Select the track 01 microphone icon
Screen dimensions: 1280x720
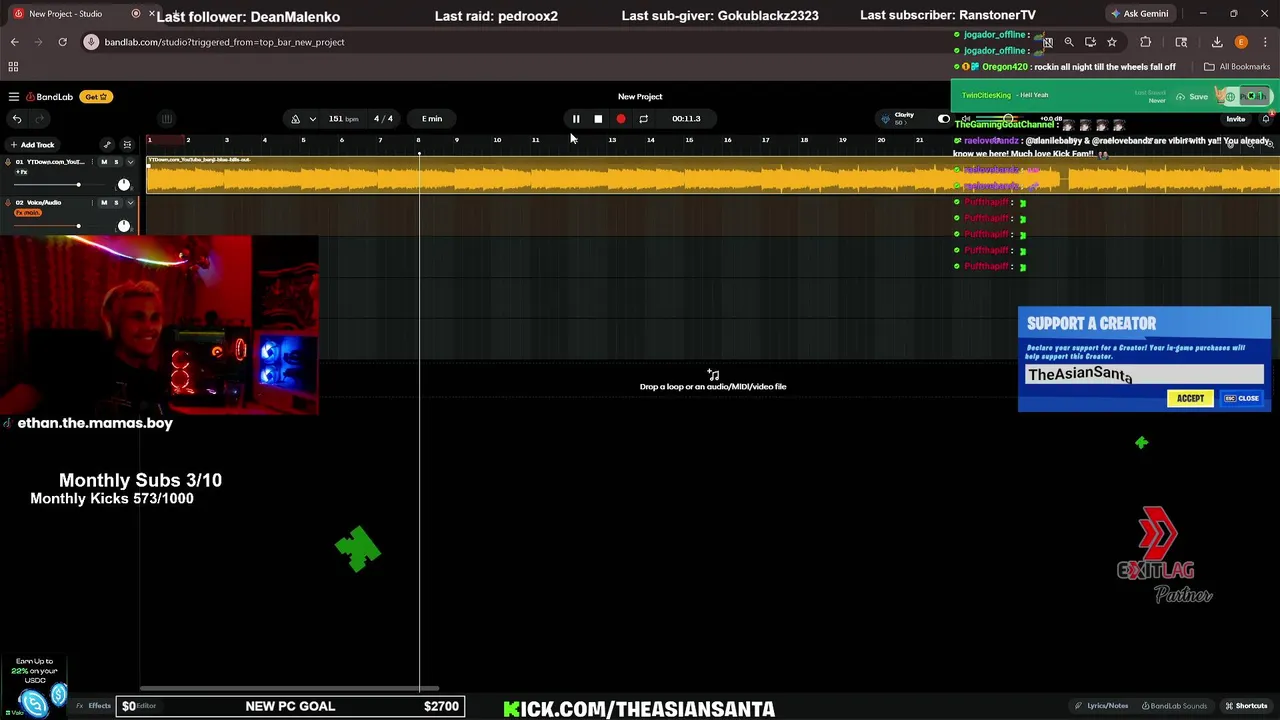click(8, 162)
